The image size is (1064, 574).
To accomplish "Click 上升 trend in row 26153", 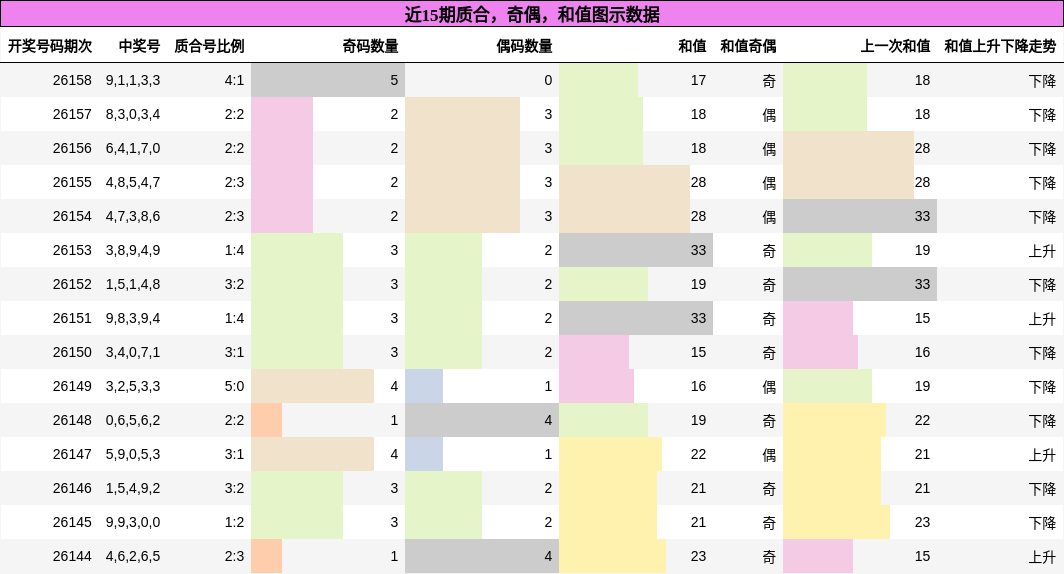I will click(x=1042, y=251).
